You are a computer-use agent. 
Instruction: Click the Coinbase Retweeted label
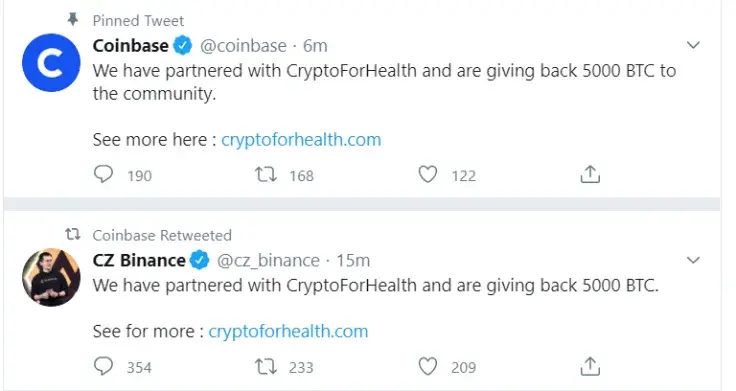[162, 235]
